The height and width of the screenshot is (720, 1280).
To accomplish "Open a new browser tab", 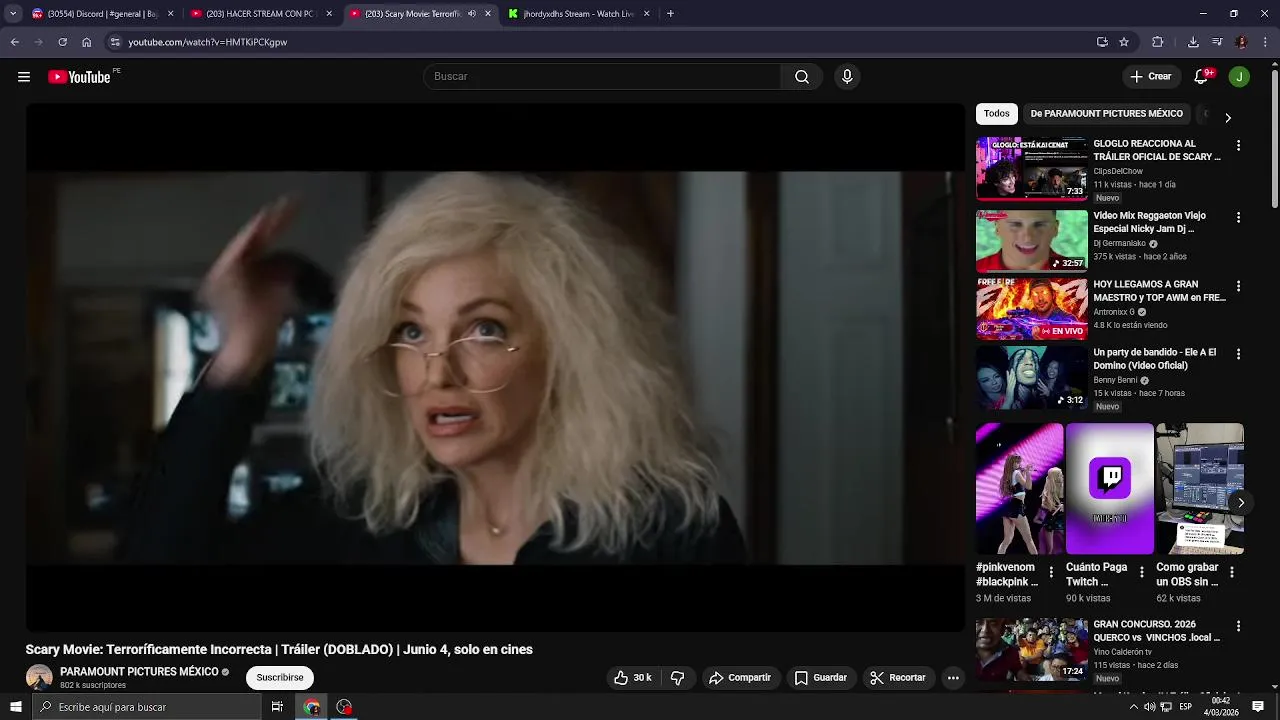I will pos(670,14).
